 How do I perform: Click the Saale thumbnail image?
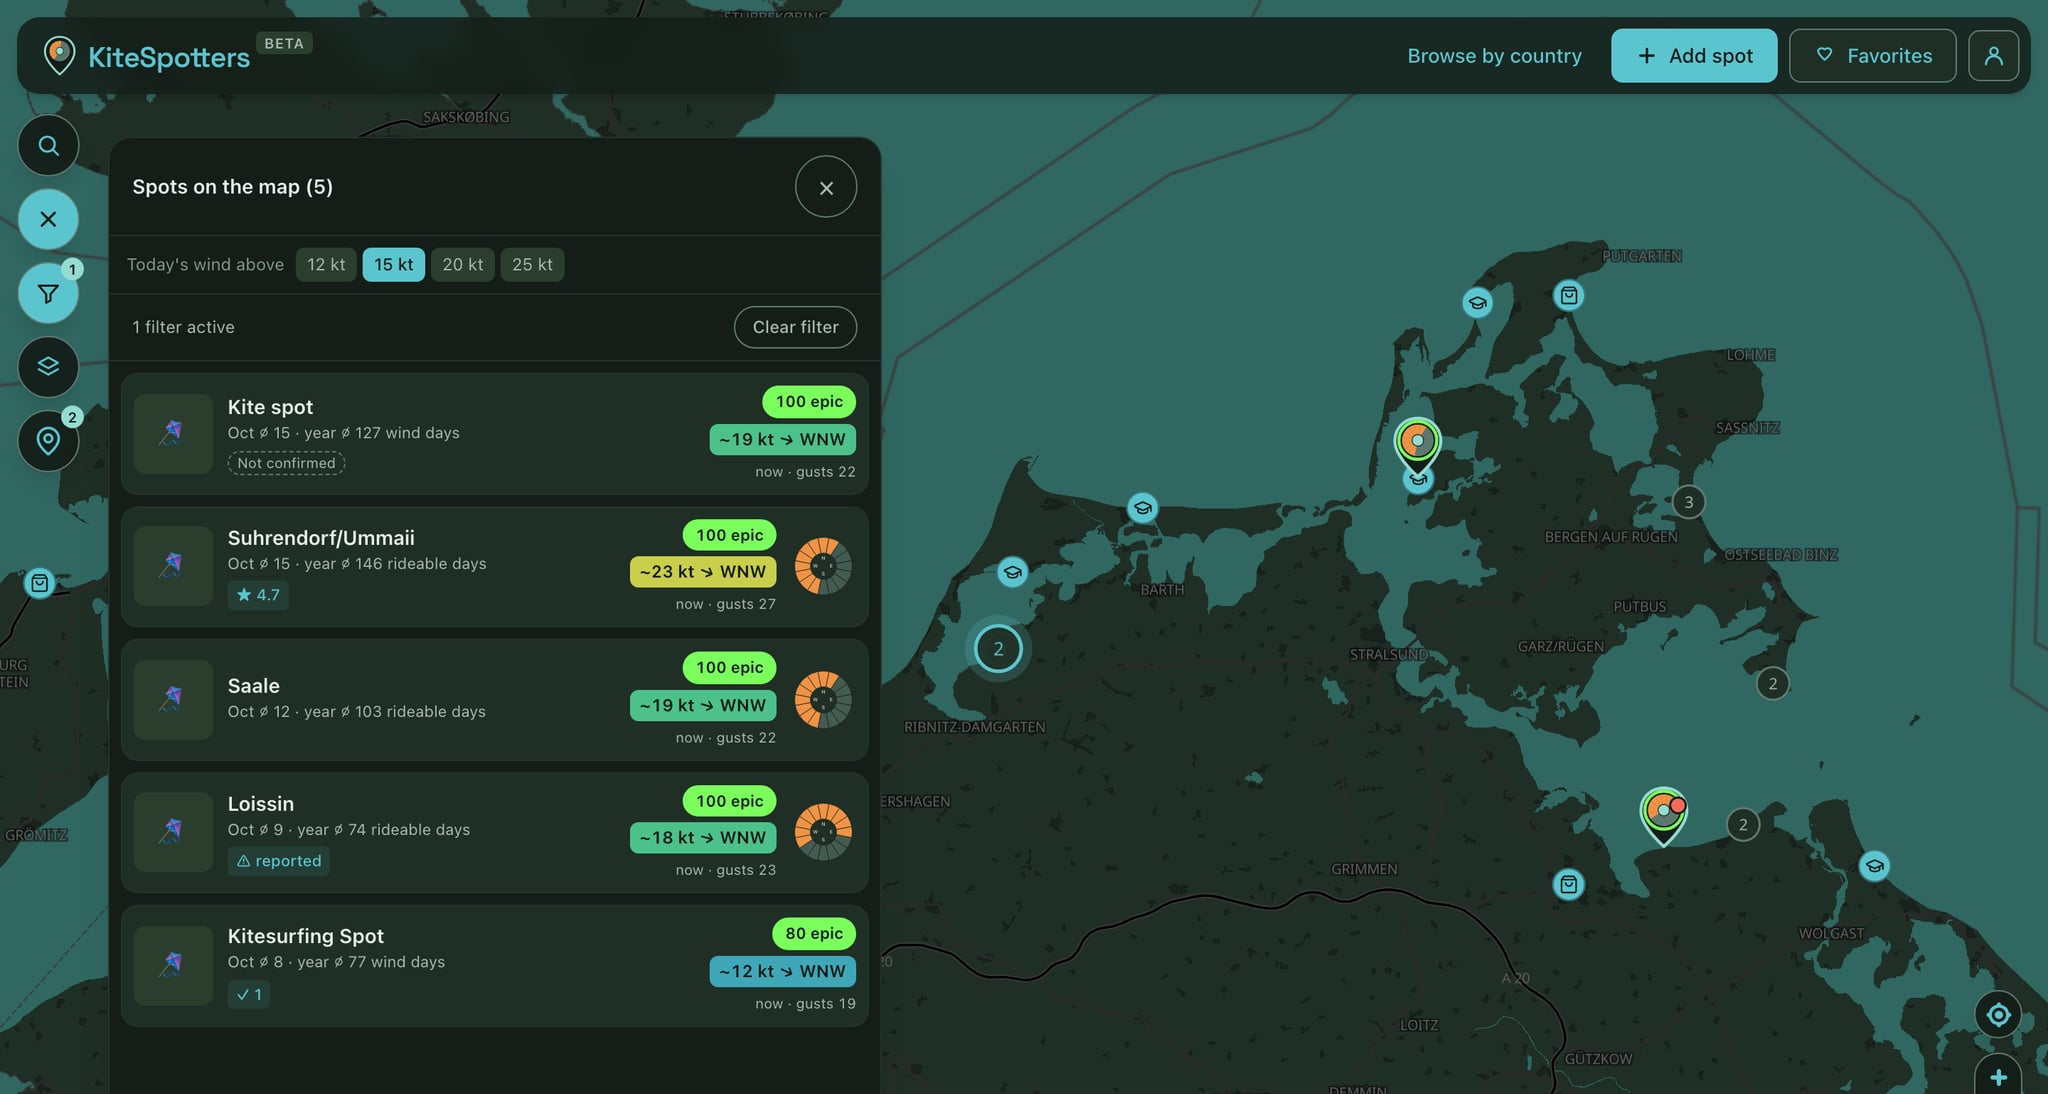173,700
